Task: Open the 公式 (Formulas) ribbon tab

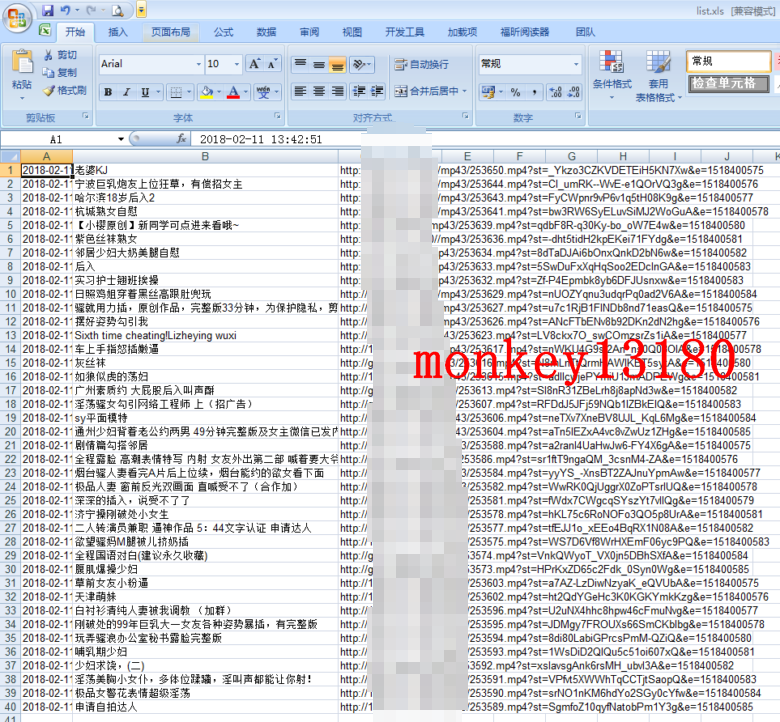Action: [x=223, y=32]
